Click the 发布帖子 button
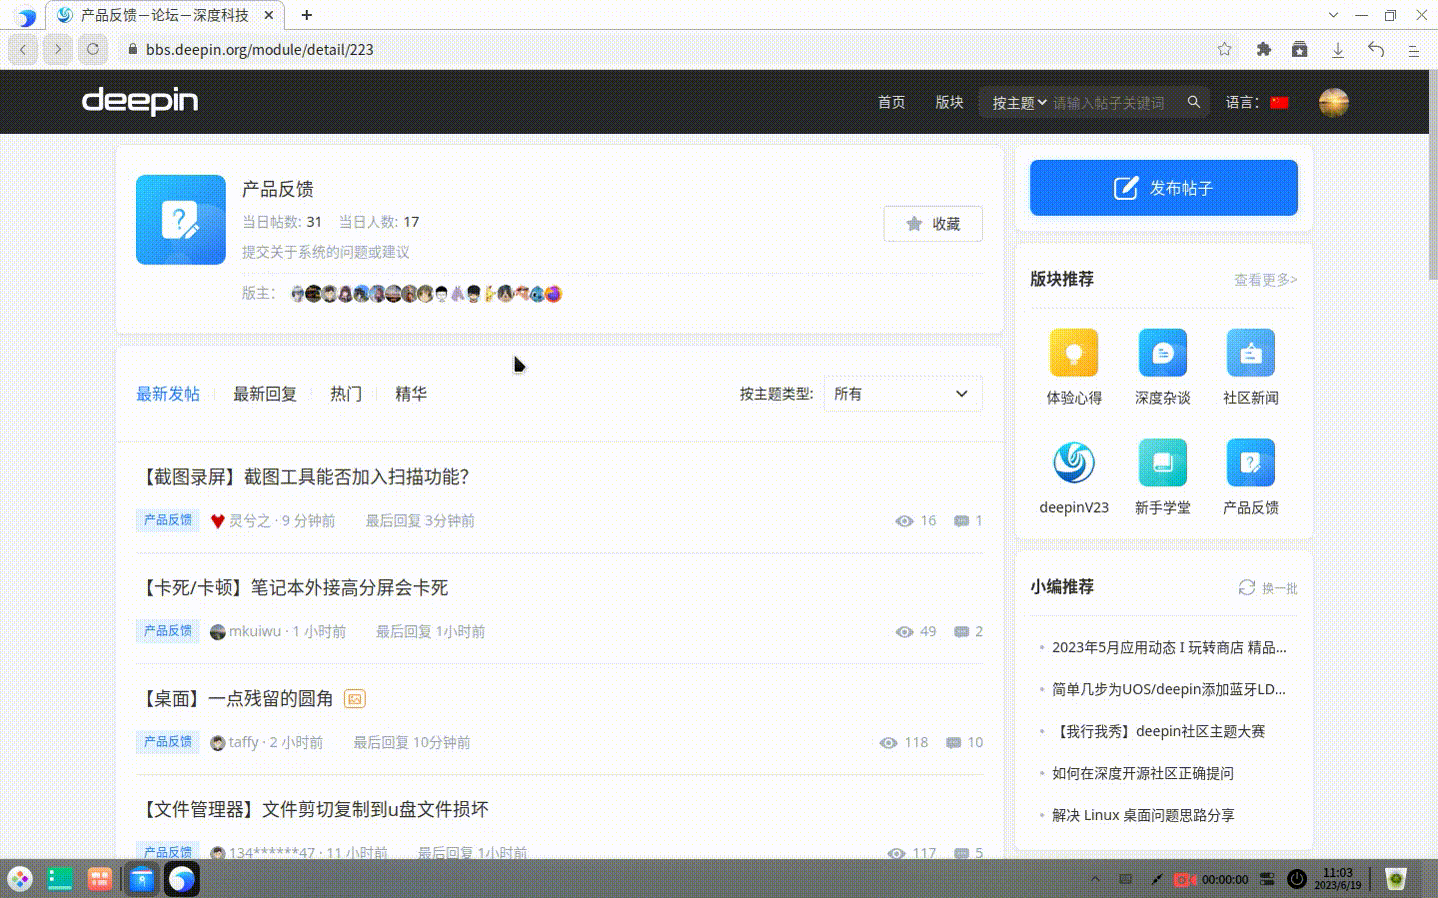This screenshot has width=1438, height=898. click(x=1162, y=187)
